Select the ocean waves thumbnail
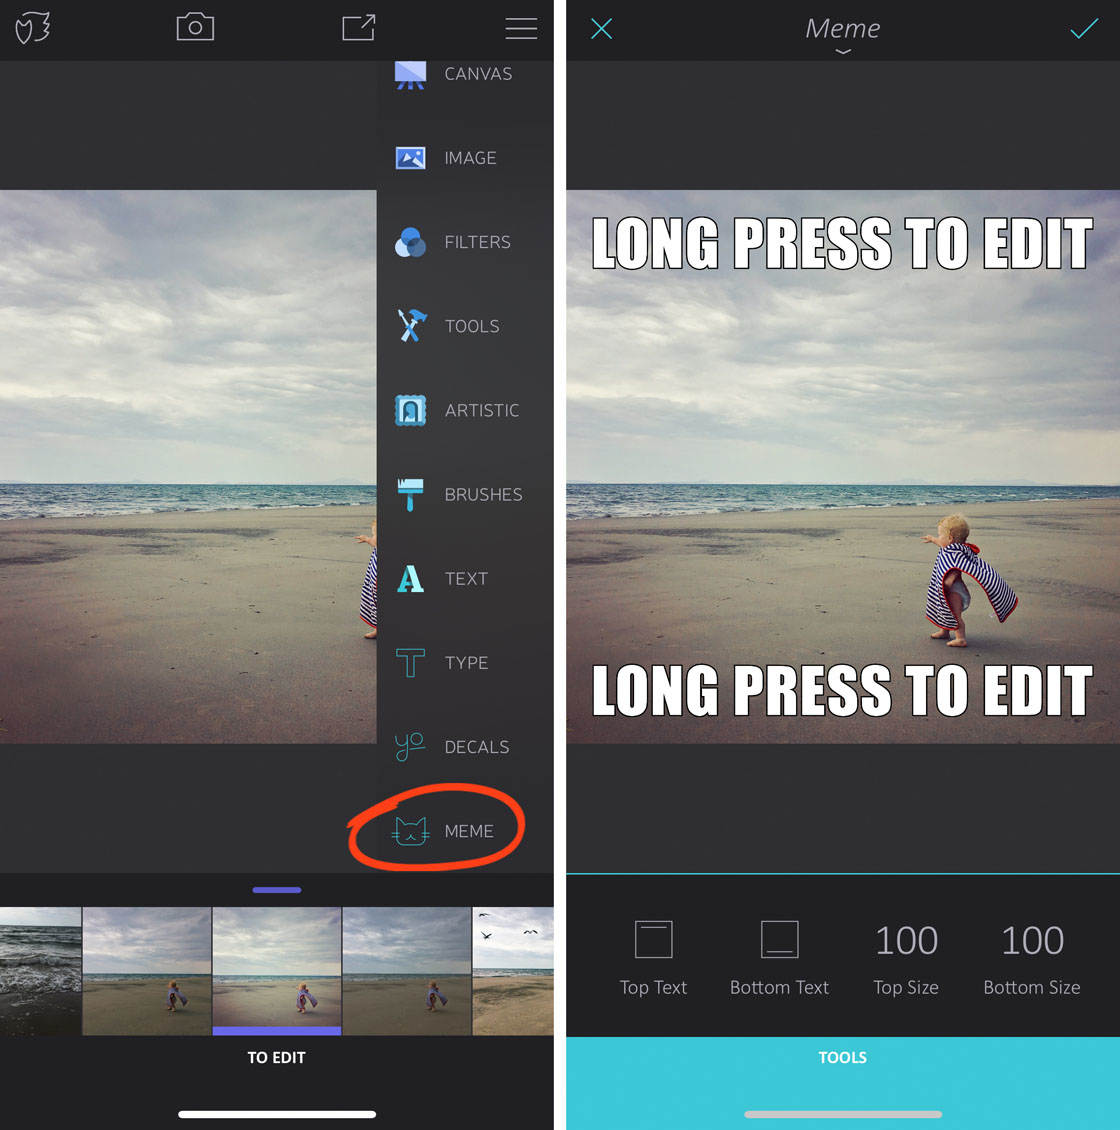Viewport: 1120px width, 1130px height. click(x=40, y=970)
